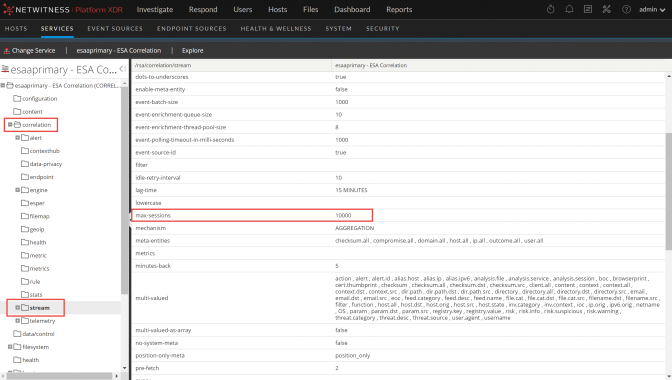Collapse the tree panel with the chevron icon
This screenshot has width=672, height=380.
pos(123,69)
